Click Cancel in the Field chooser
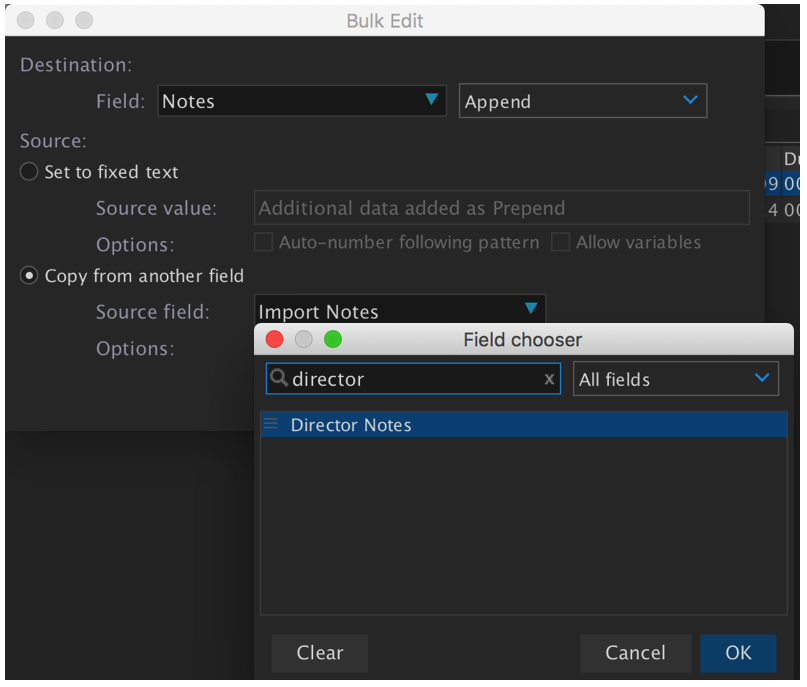Screen dimensions: 807x687 coord(635,652)
